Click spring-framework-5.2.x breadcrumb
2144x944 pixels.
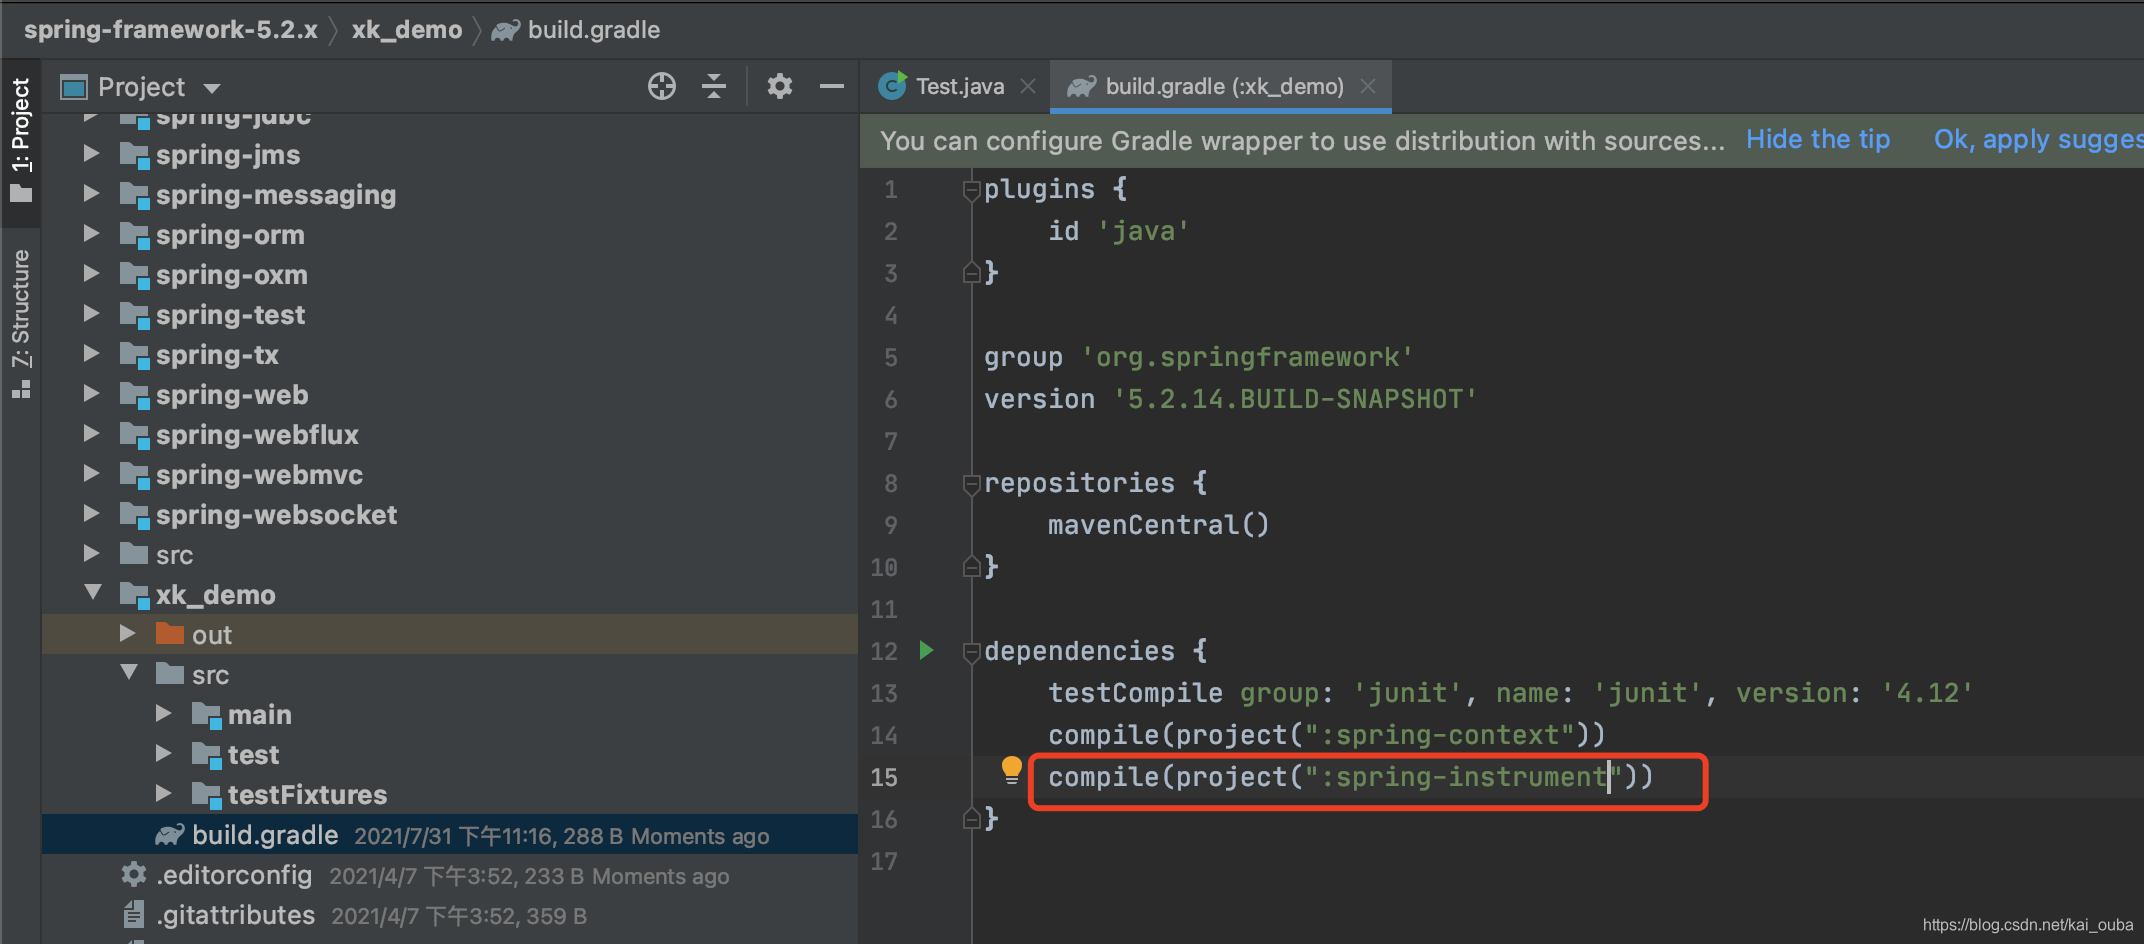(x=170, y=30)
